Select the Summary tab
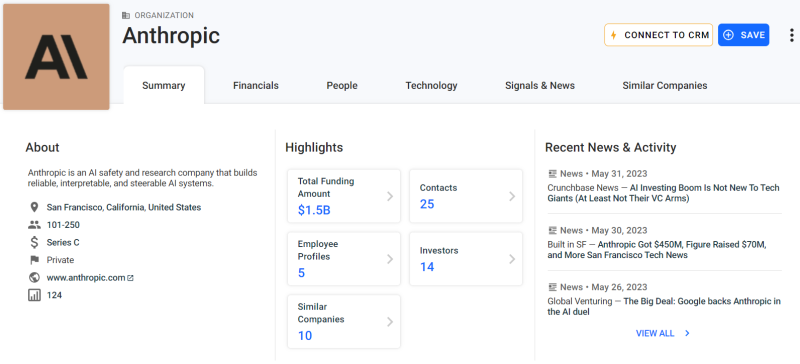 (164, 86)
